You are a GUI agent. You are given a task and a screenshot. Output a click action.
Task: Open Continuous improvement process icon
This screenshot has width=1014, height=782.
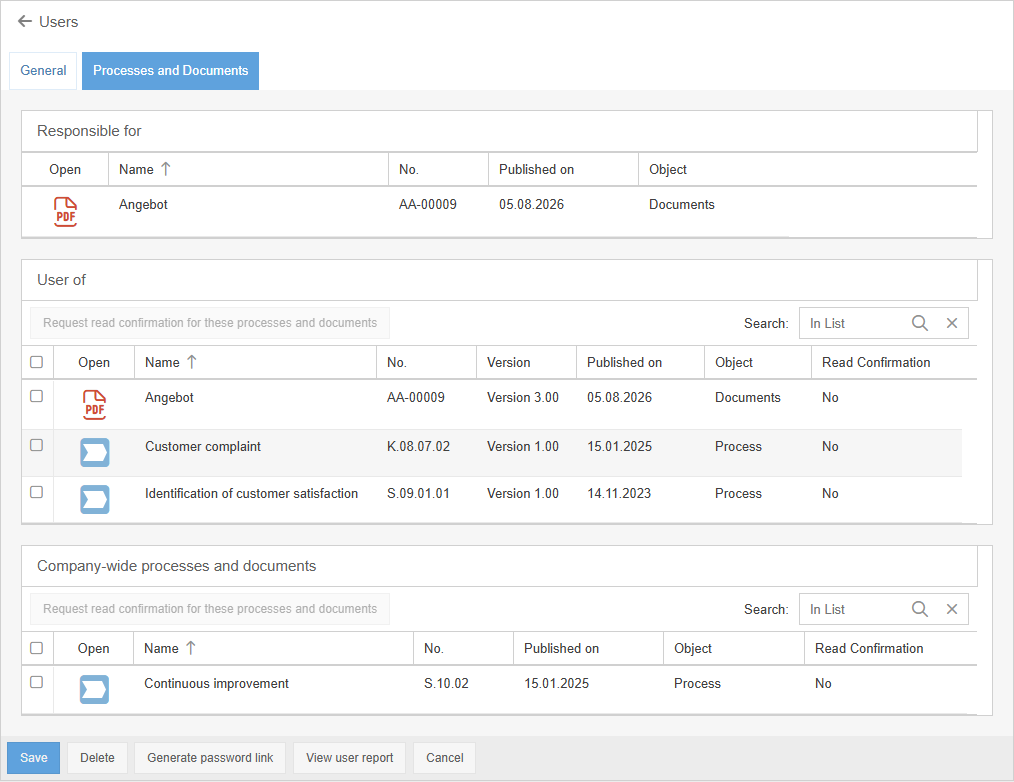click(x=94, y=690)
